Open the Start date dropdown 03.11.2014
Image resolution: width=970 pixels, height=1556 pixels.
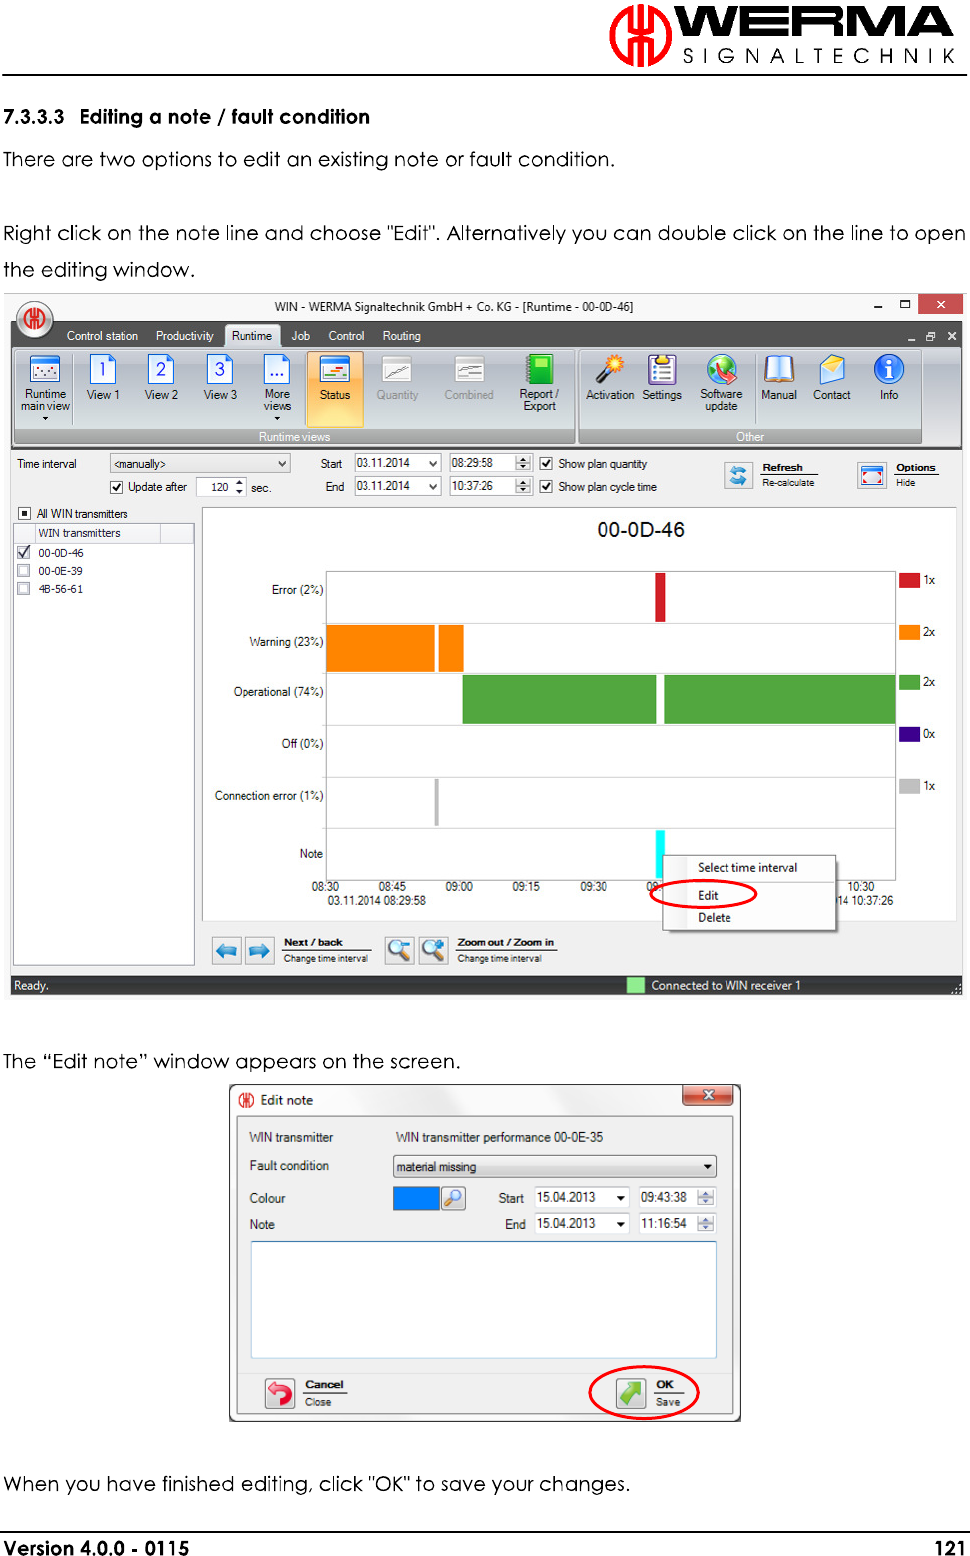[x=433, y=463]
